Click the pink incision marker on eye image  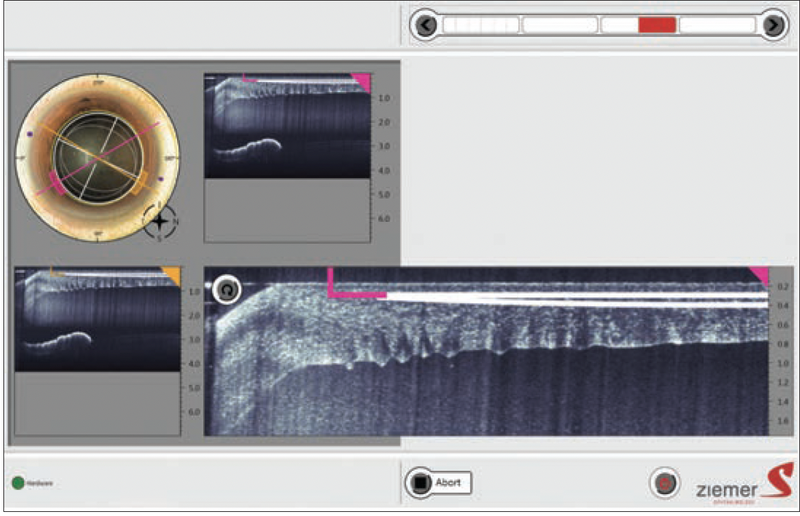click(x=56, y=183)
